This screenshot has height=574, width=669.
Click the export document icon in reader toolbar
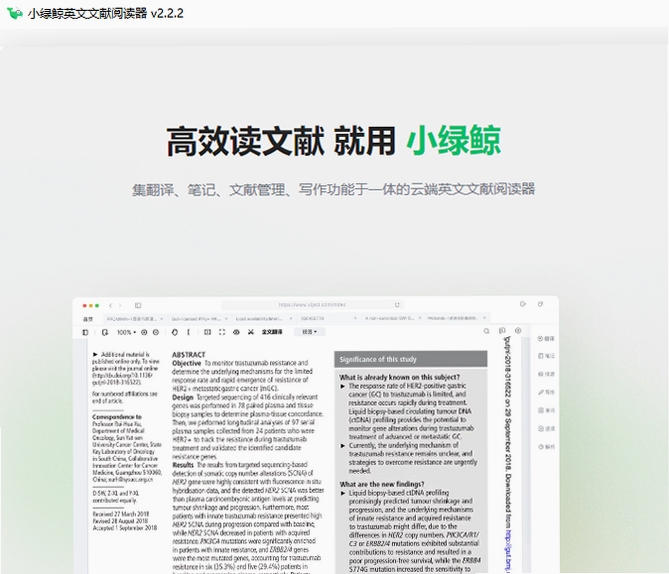pos(105,332)
